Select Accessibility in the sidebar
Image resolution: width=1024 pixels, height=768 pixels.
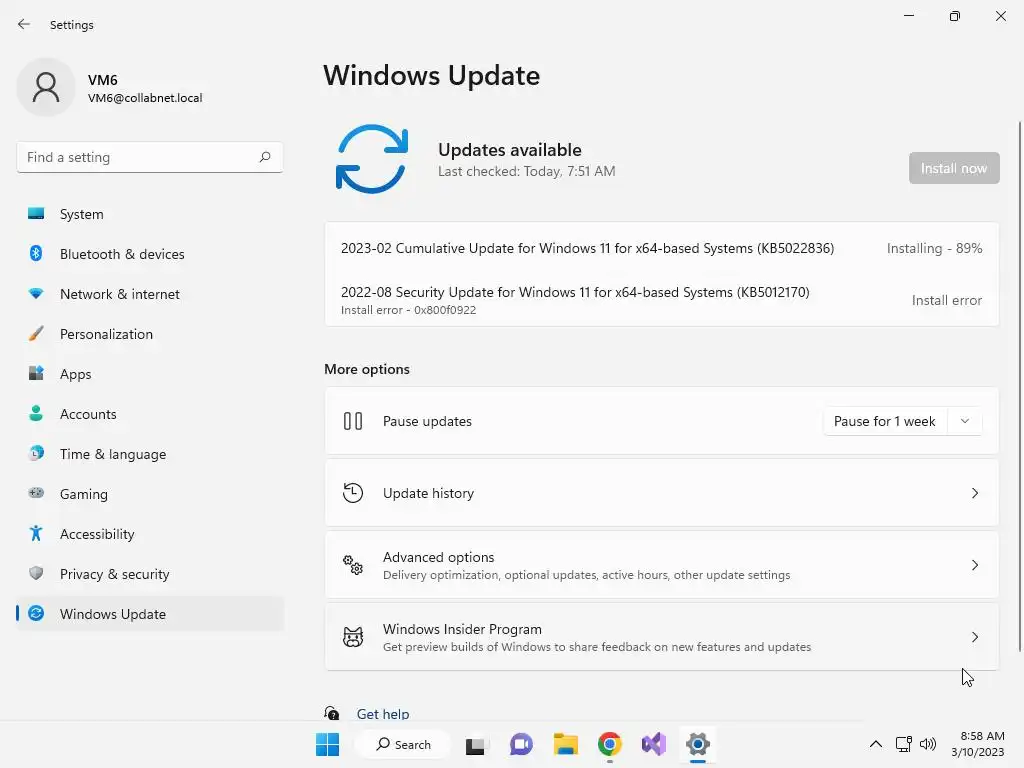pyautogui.click(x=150, y=534)
